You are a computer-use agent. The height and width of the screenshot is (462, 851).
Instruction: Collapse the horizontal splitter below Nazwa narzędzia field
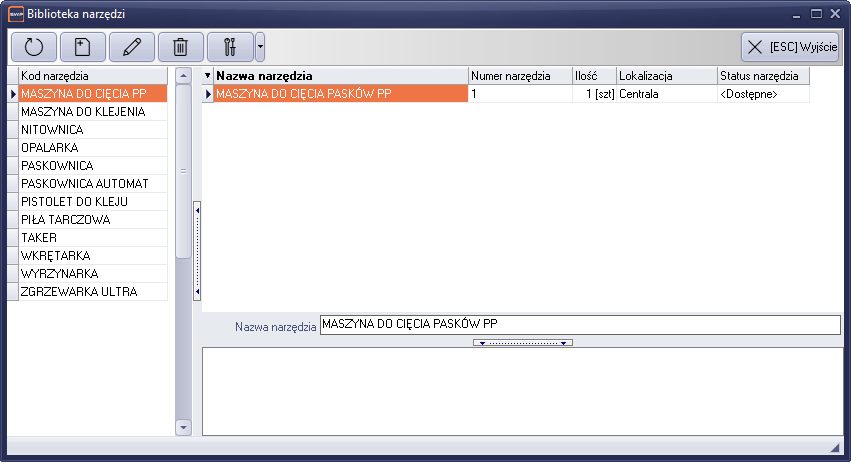(522, 343)
